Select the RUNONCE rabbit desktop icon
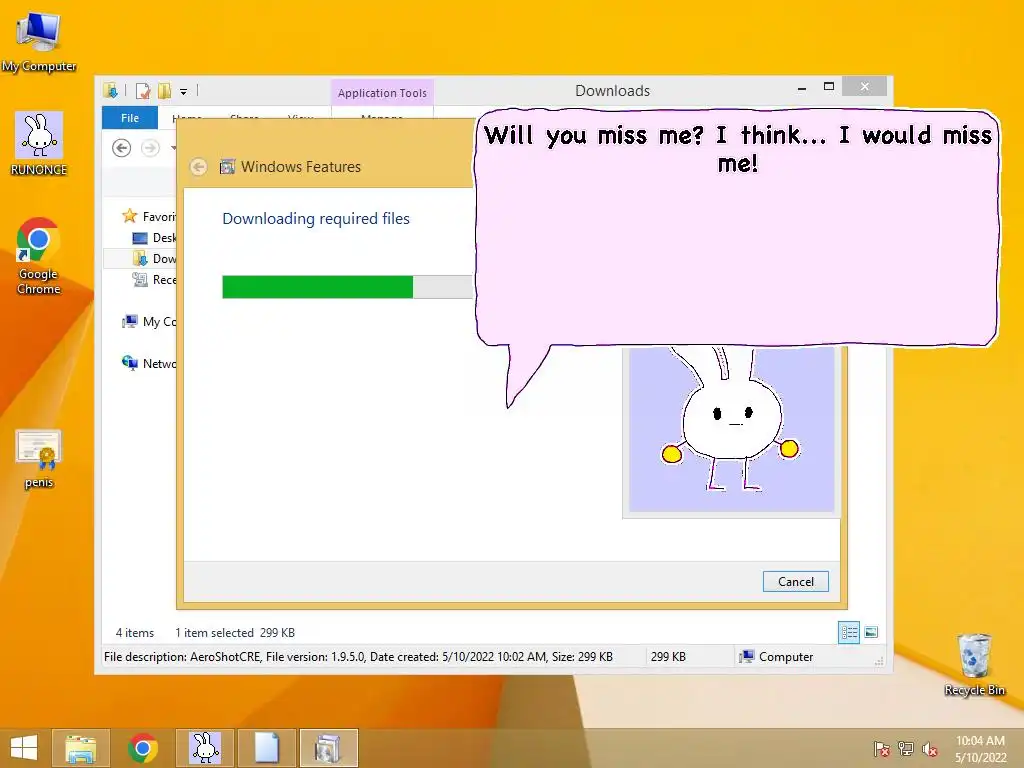This screenshot has width=1024, height=768. (39, 144)
